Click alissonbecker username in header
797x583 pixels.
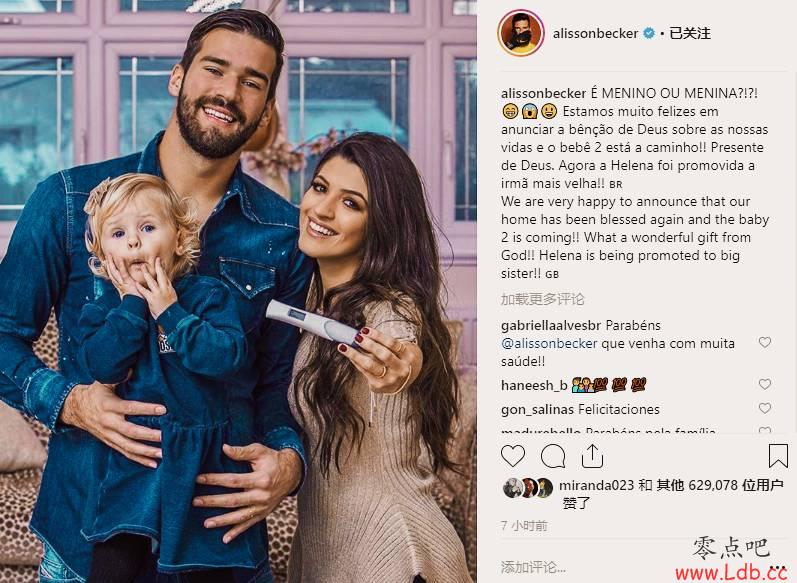tap(595, 34)
